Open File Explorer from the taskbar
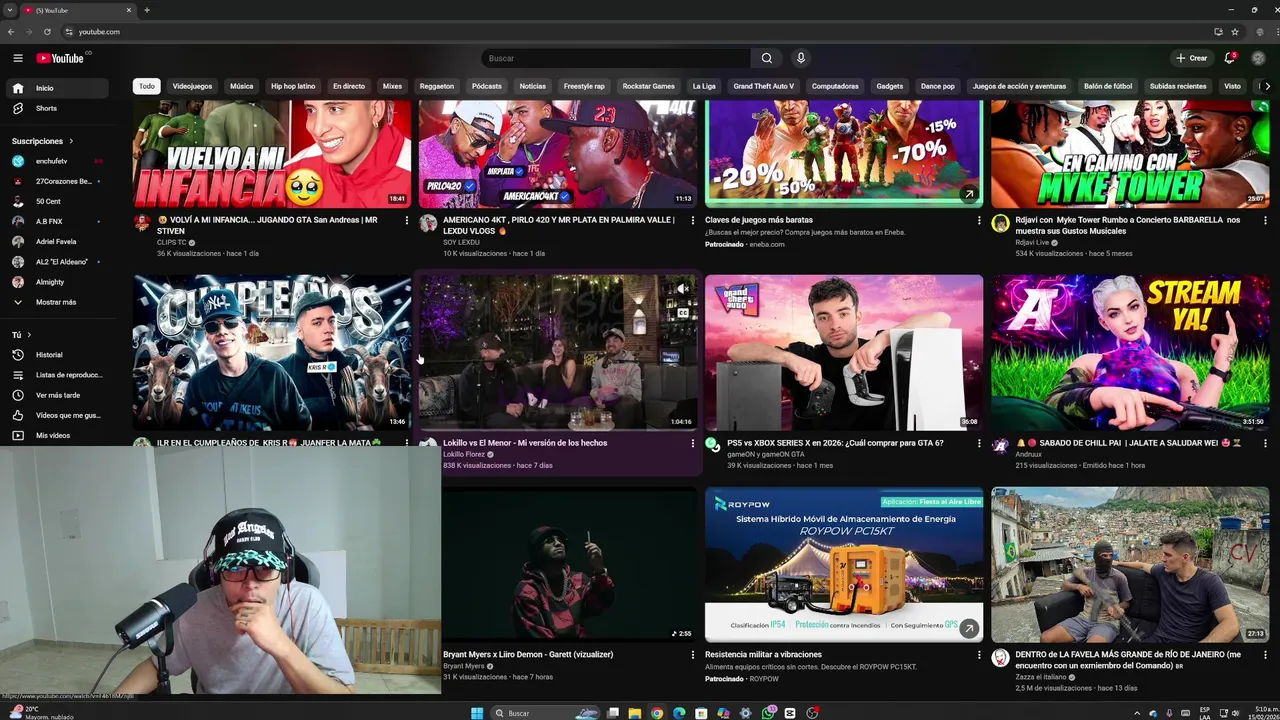This screenshot has height=720, width=1280. 635,713
